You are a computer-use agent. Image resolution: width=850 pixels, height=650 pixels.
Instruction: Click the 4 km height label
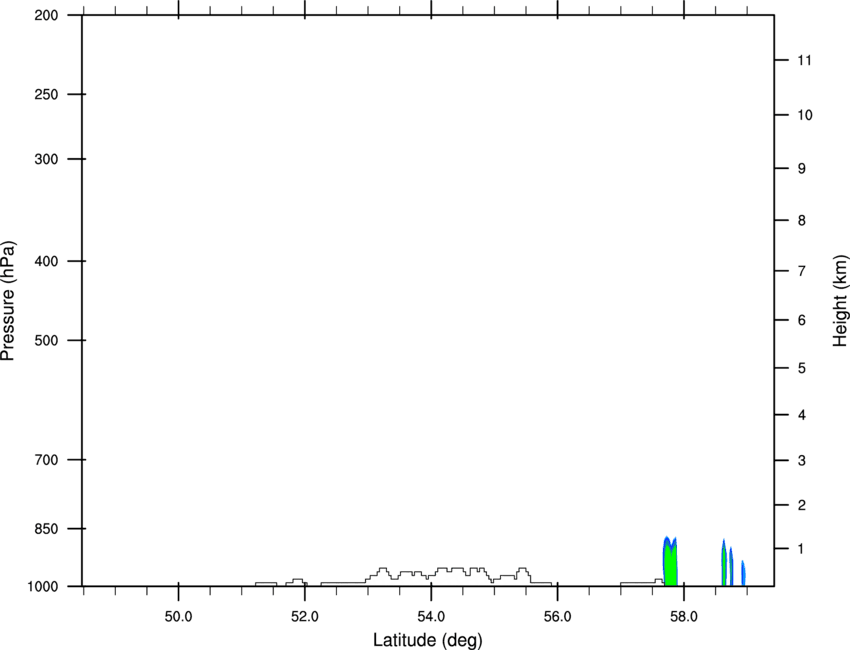pos(802,415)
